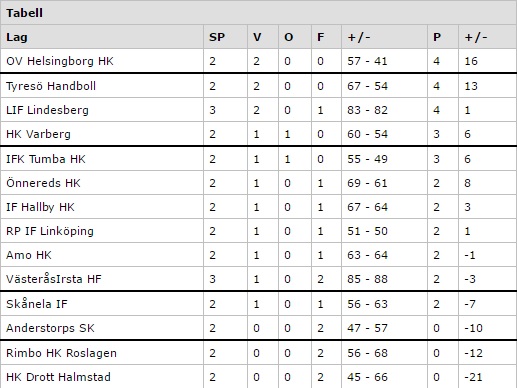Select the Tyresö Handboll team row
This screenshot has height=388, width=517.
pos(258,86)
